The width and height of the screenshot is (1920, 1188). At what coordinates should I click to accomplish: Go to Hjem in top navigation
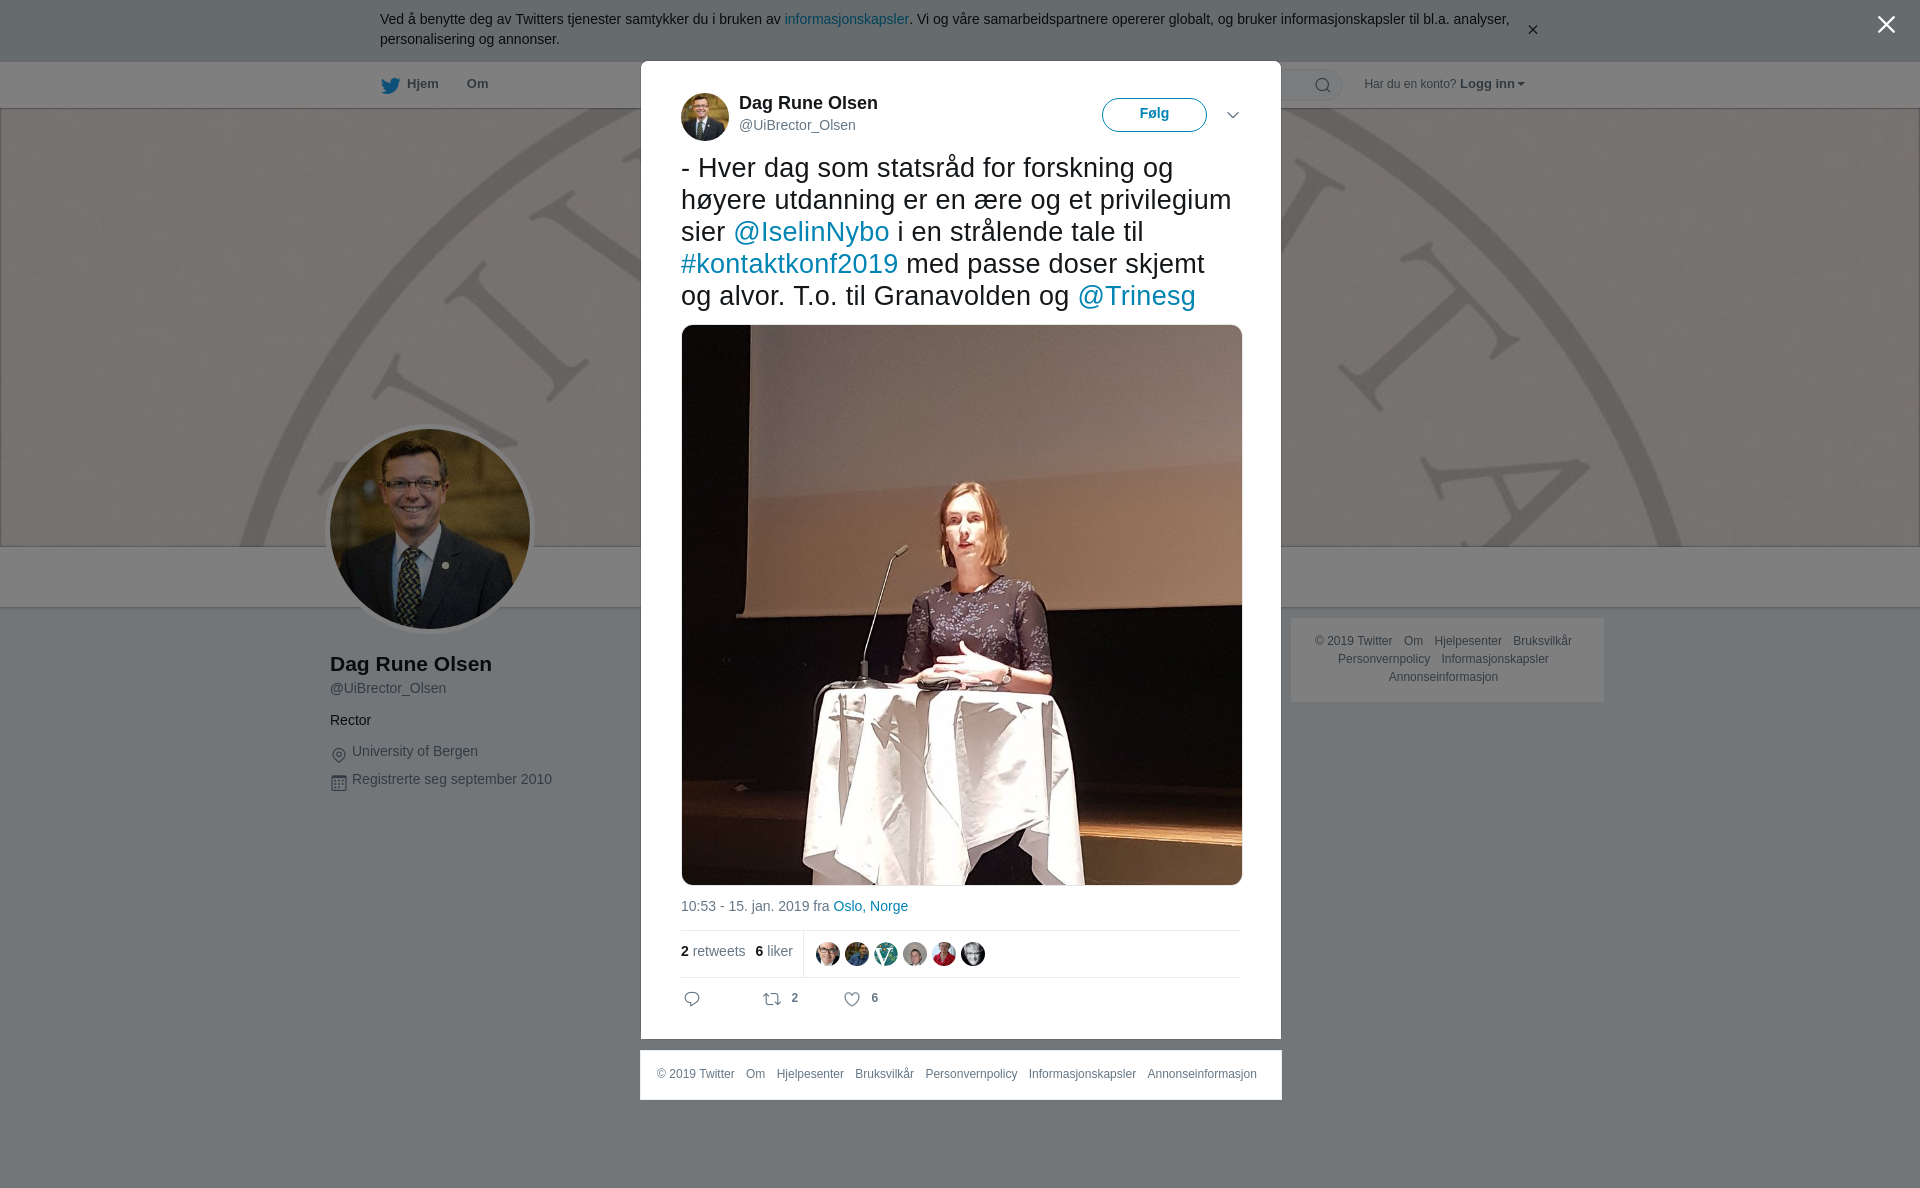click(423, 84)
